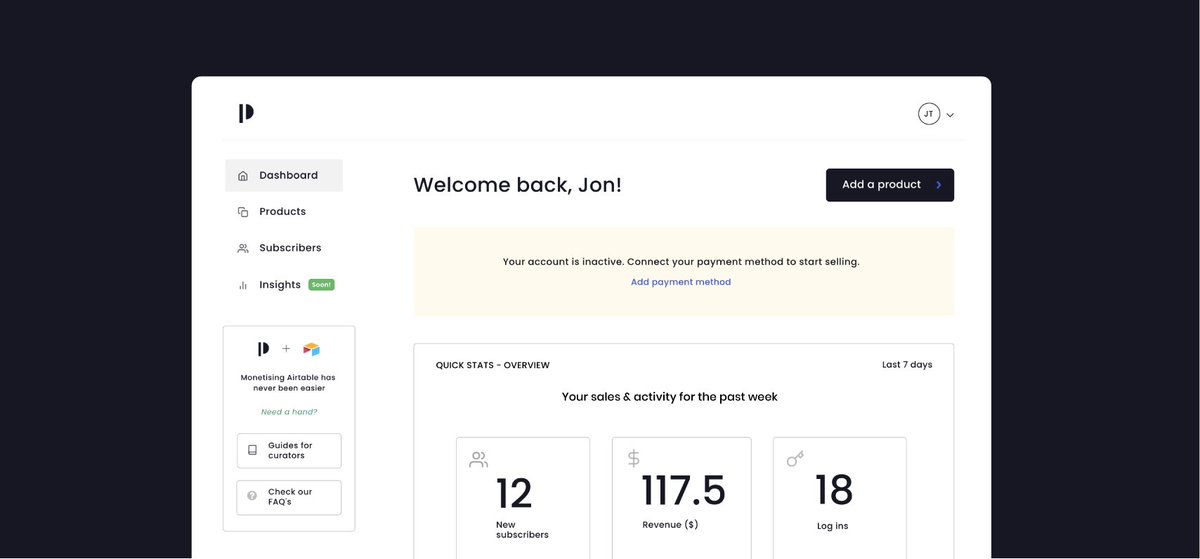Click the logo in the Airtable promo card
This screenshot has width=1200, height=559.
click(x=264, y=349)
